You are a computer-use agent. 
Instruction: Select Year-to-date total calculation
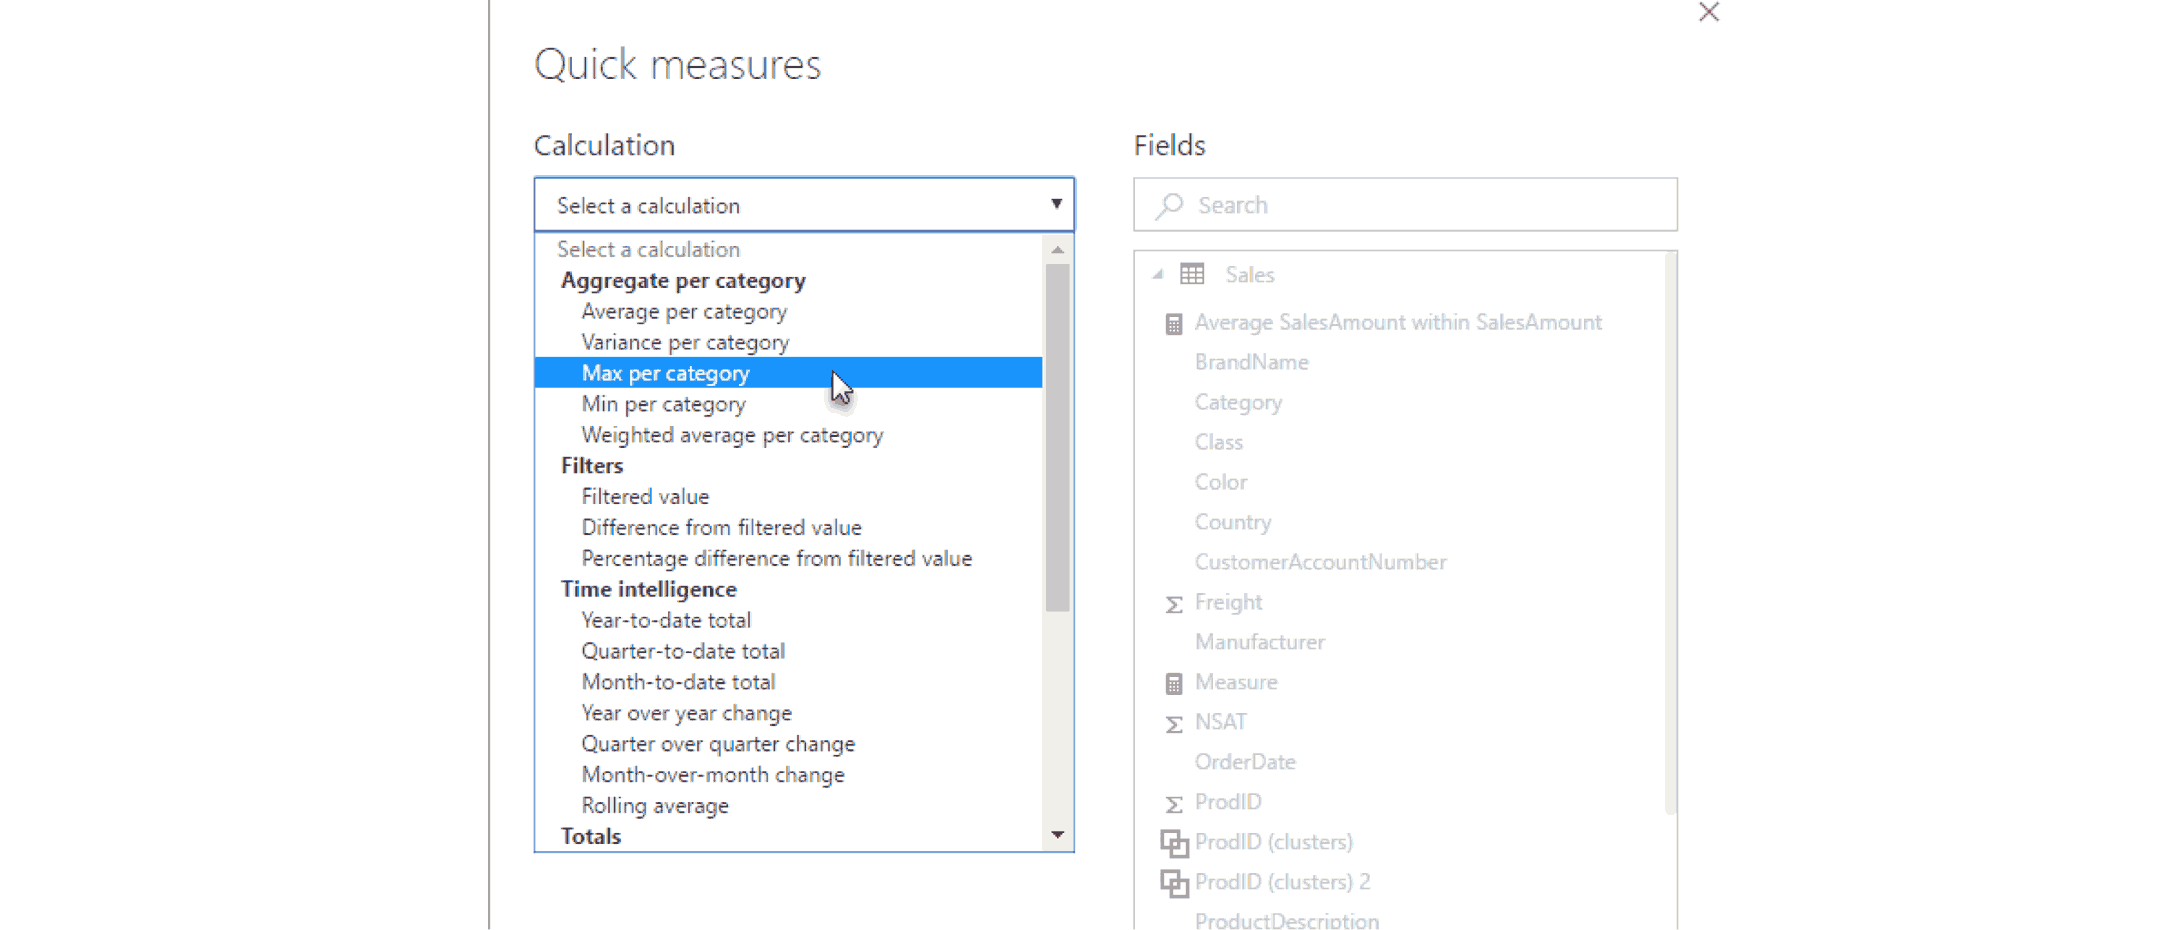tap(666, 620)
